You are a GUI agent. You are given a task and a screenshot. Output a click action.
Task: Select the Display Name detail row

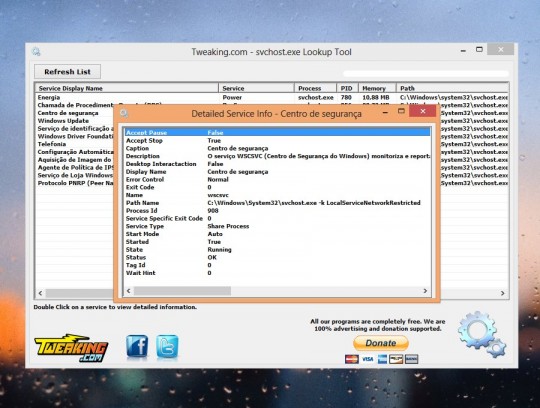click(277, 172)
